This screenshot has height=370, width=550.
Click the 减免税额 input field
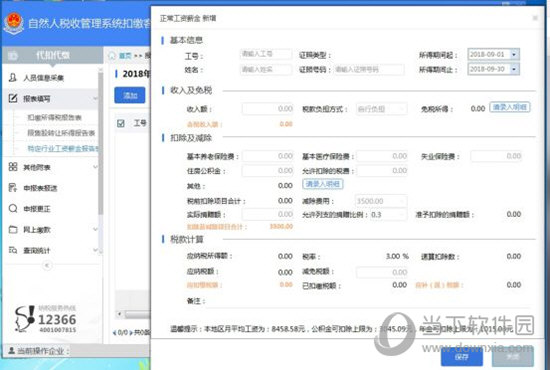382,272
